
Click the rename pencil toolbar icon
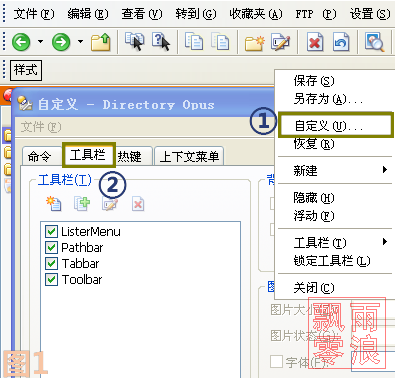pyautogui.click(x=281, y=41)
